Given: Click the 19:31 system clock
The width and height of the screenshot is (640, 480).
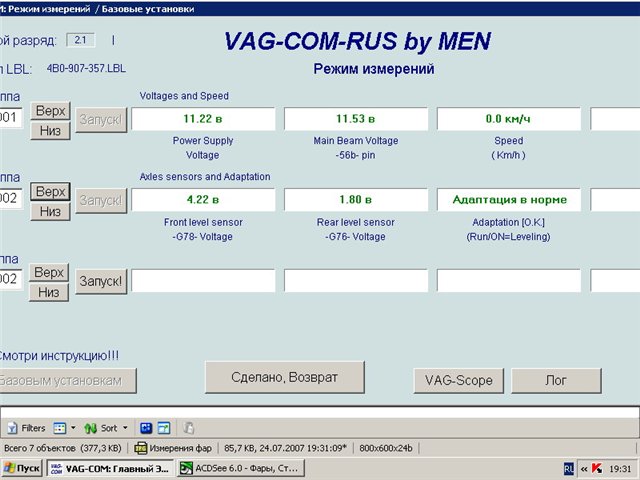Looking at the screenshot, I should click(620, 469).
